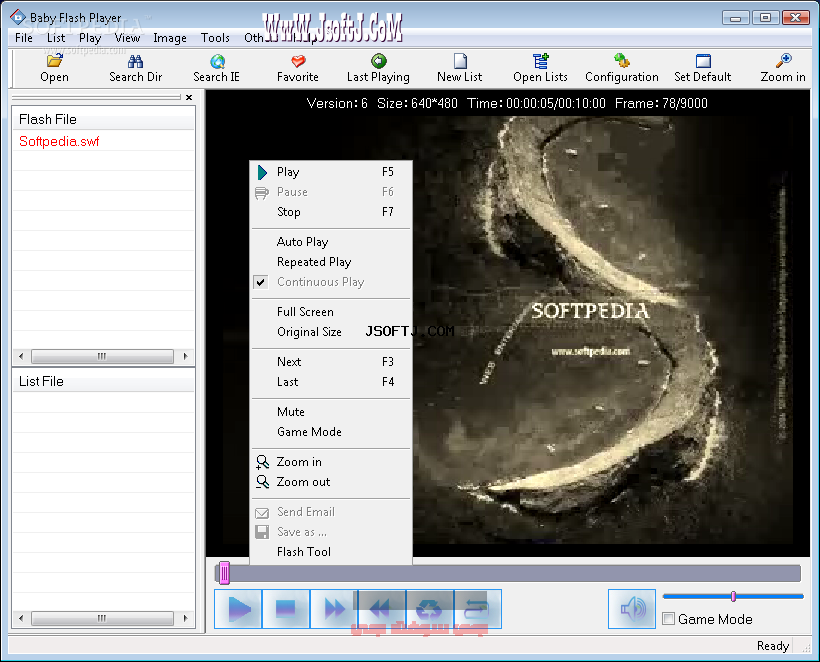This screenshot has width=820, height=662.
Task: Mute audio with the speaker button
Action: (x=632, y=609)
